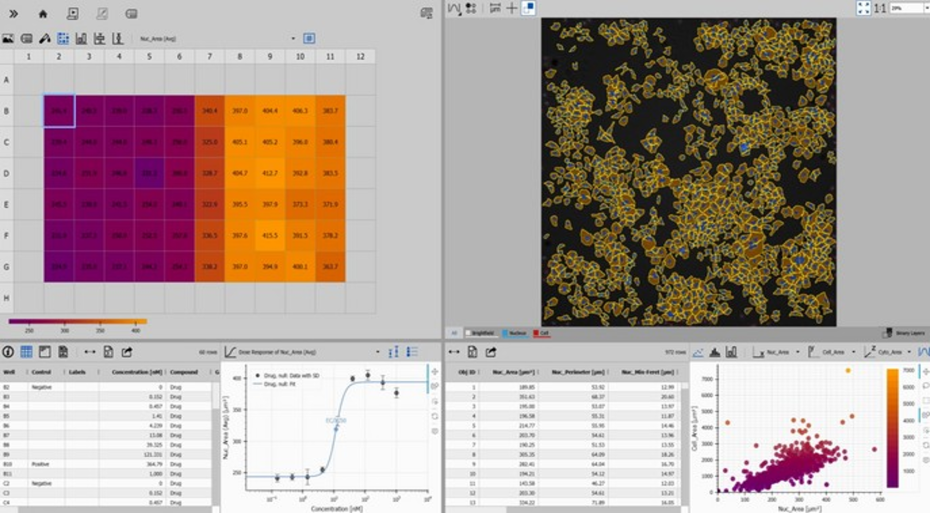Viewport: 930px width, 513px height.
Task: Open Y-axis Cell_Area dropdown
Action: (x=832, y=352)
